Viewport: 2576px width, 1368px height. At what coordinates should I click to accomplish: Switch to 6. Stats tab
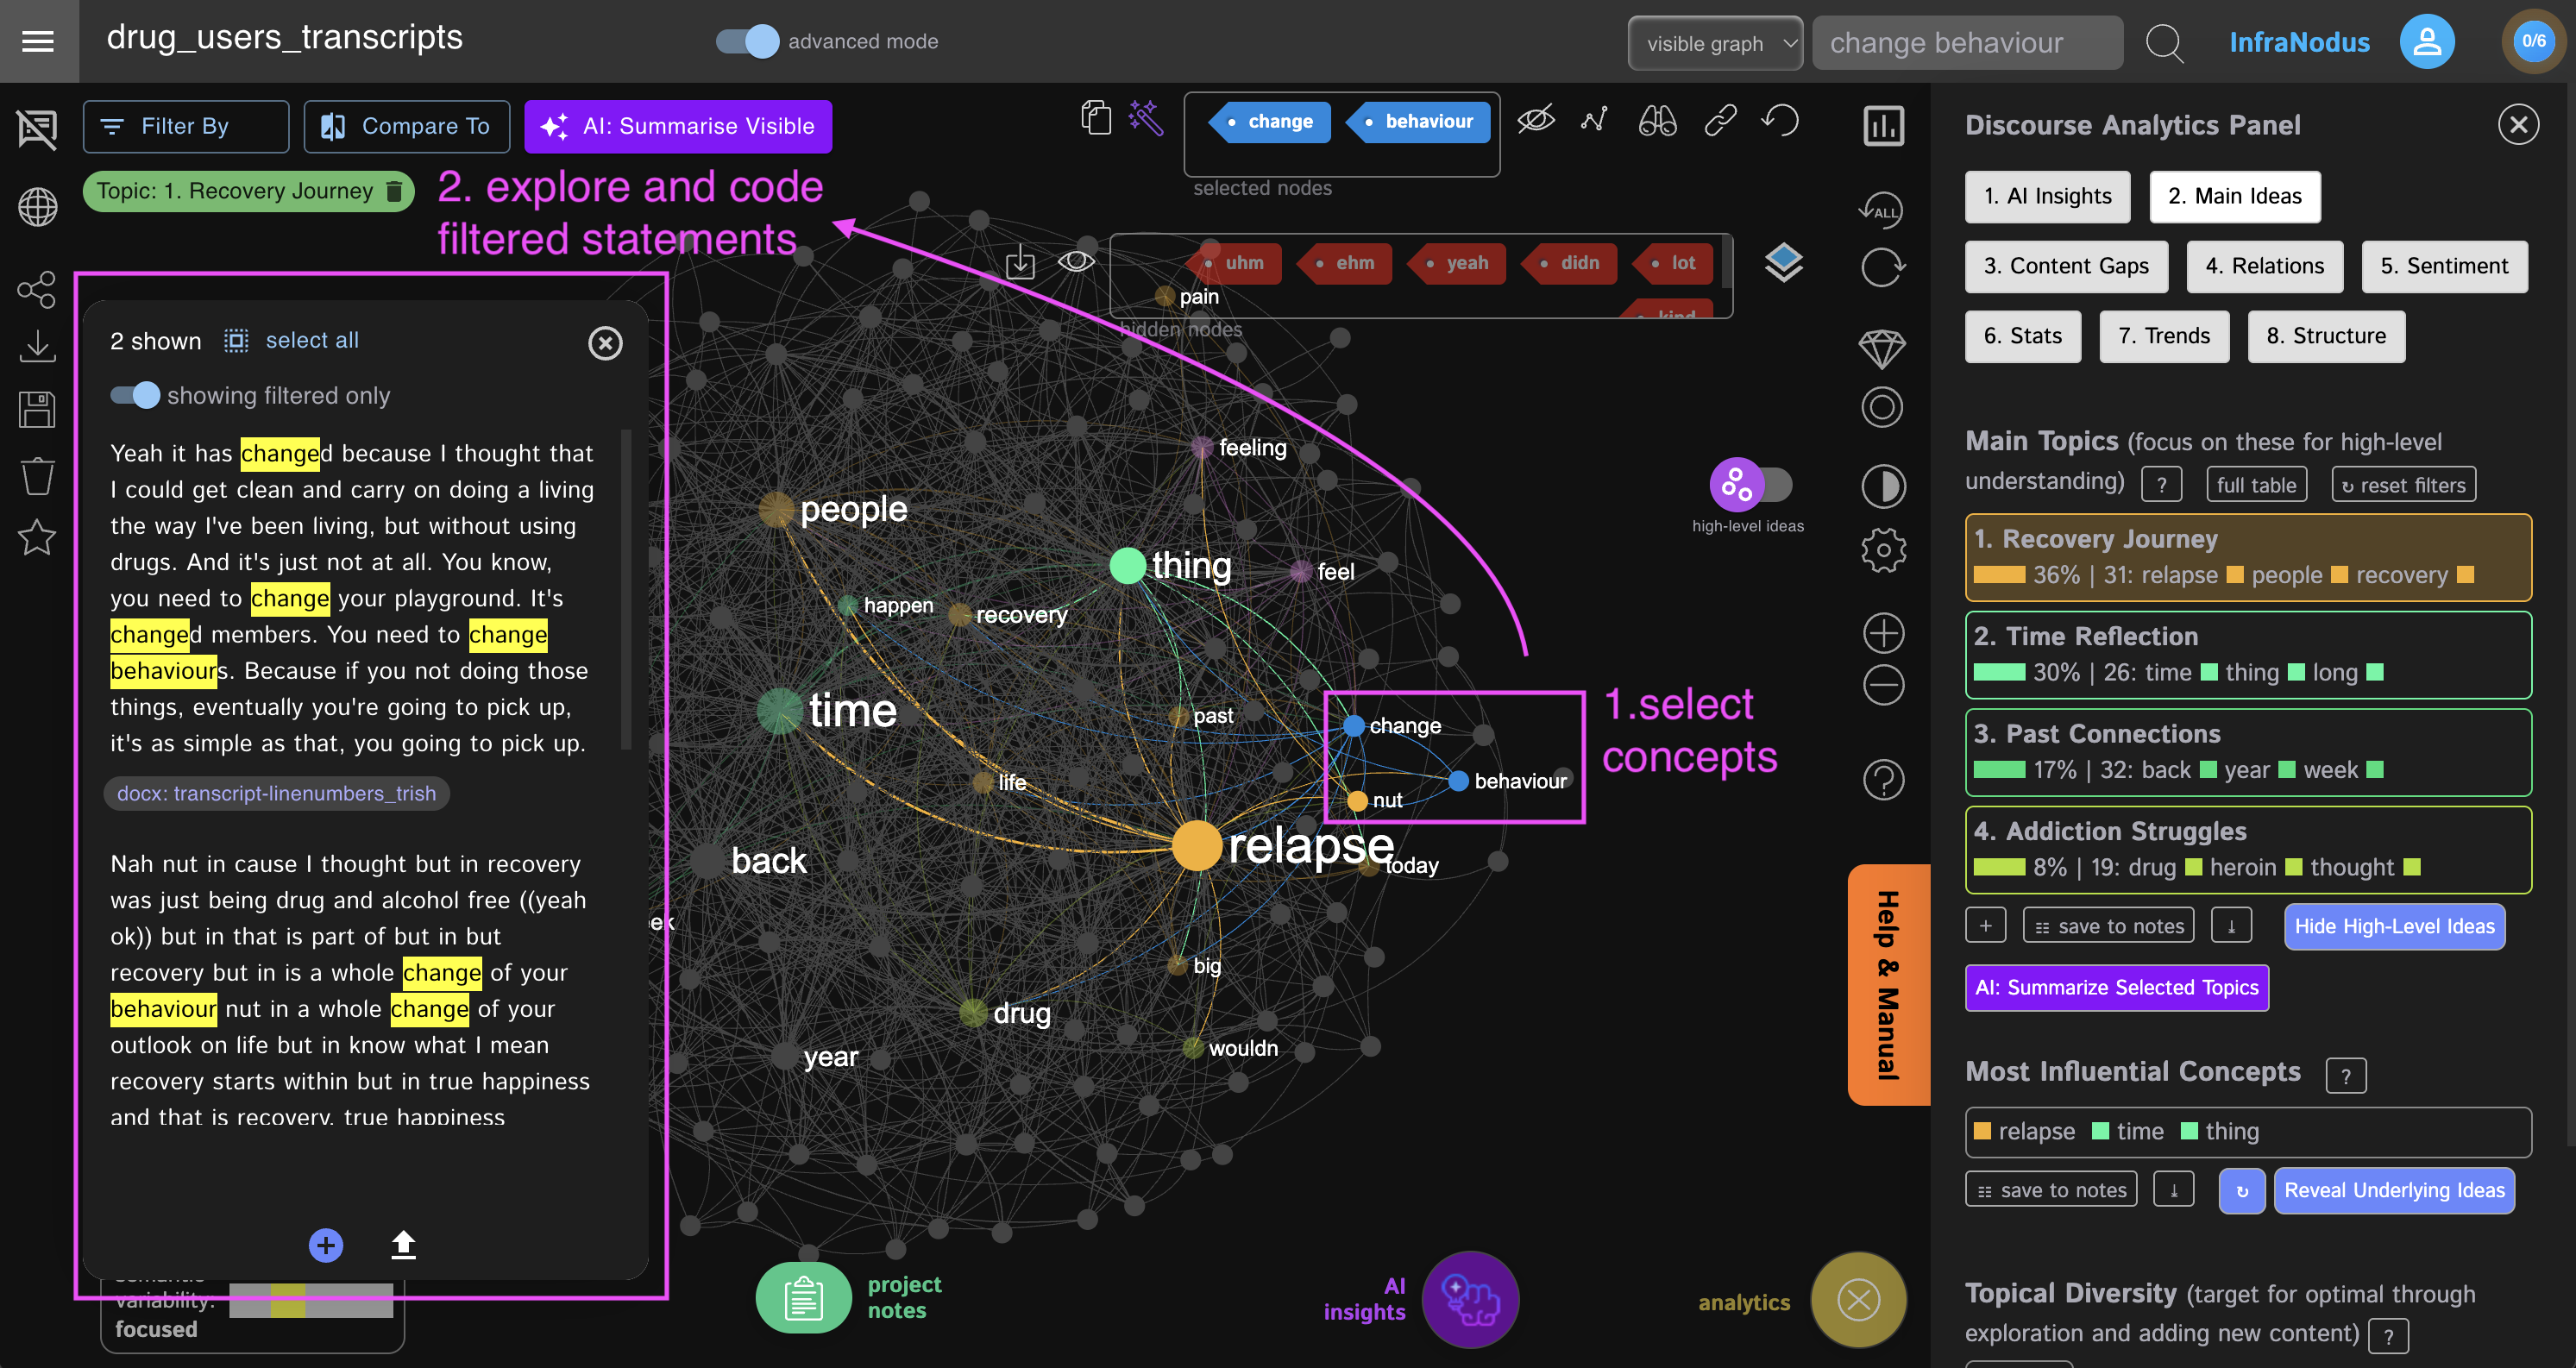click(x=2022, y=336)
